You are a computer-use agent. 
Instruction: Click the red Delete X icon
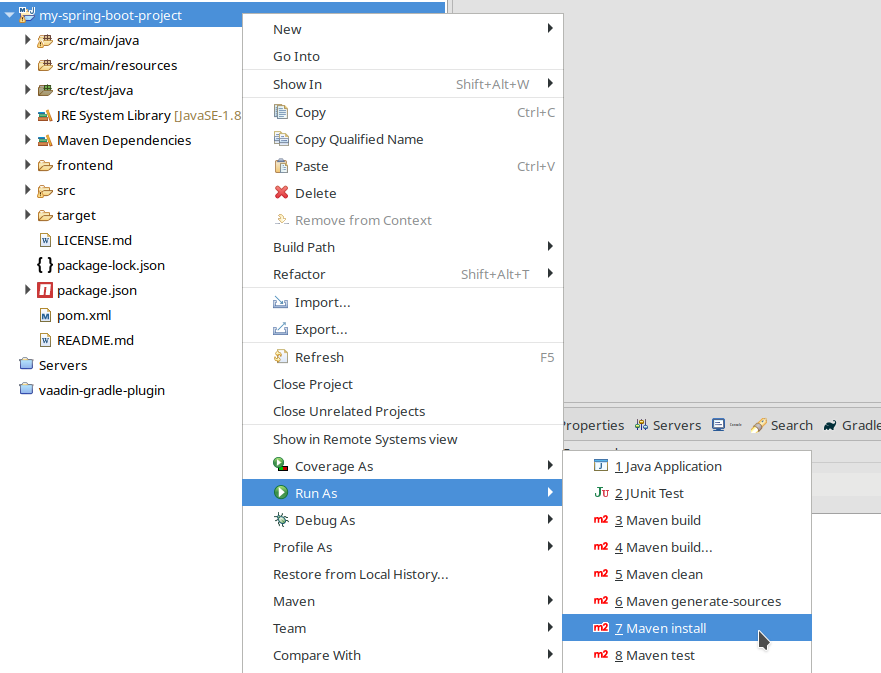281,193
